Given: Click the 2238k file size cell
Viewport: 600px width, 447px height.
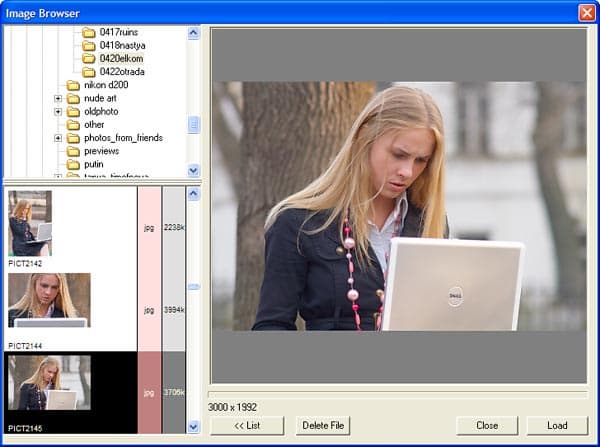Looking at the screenshot, I should [174, 228].
